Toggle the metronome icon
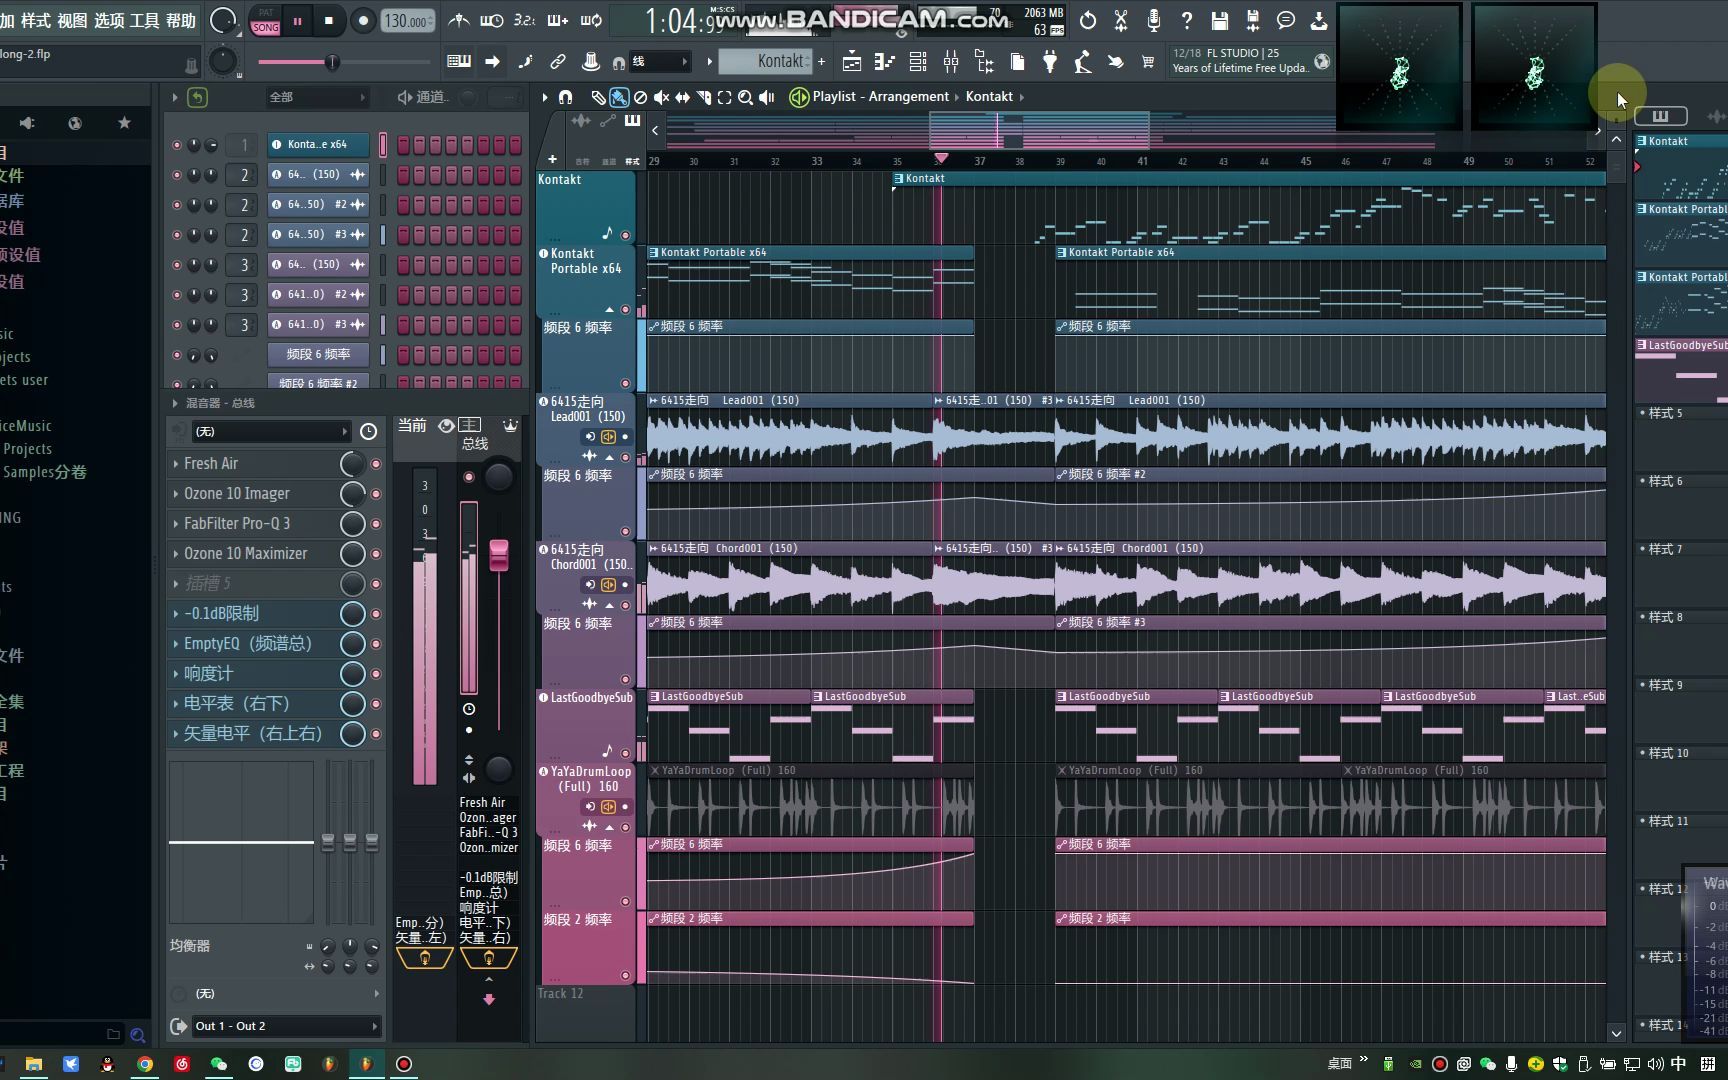The height and width of the screenshot is (1080, 1728). [x=458, y=20]
